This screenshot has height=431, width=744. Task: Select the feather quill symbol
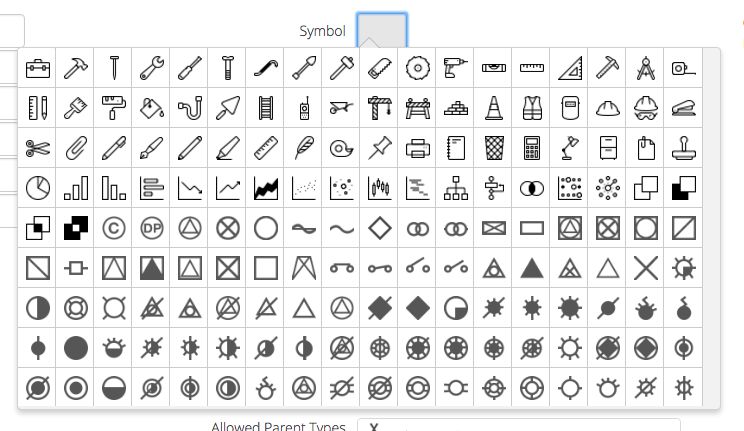[304, 148]
